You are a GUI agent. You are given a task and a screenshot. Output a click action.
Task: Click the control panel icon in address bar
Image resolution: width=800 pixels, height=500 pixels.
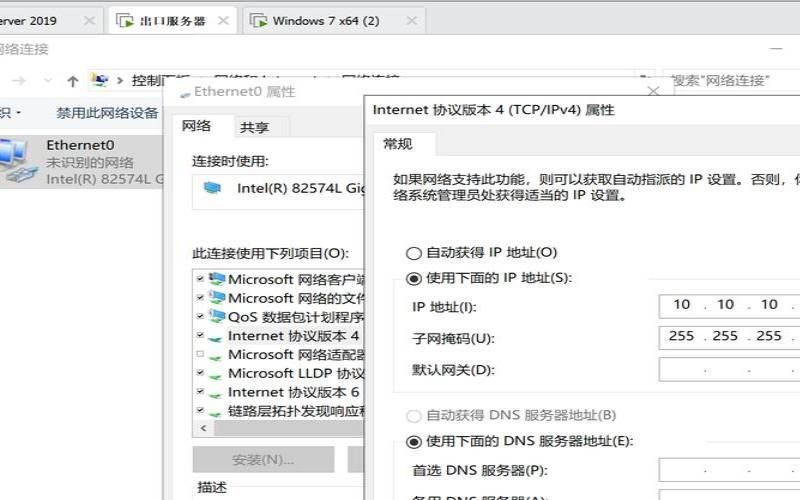99,81
